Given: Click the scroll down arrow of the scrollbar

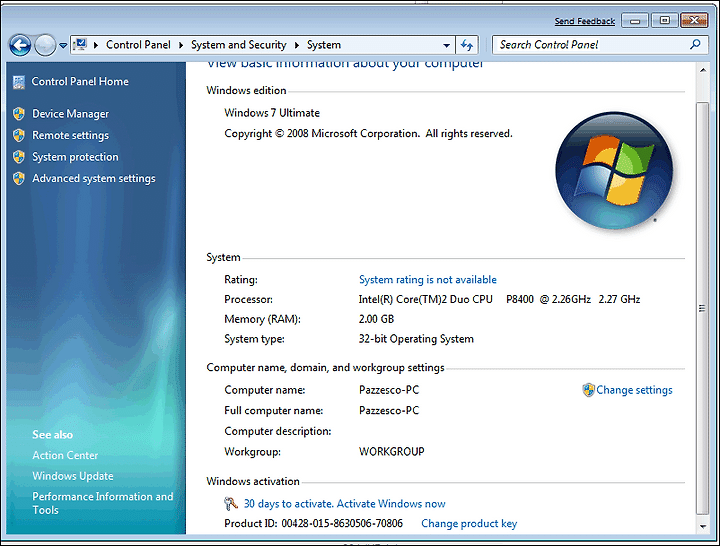Looking at the screenshot, I should [x=703, y=527].
